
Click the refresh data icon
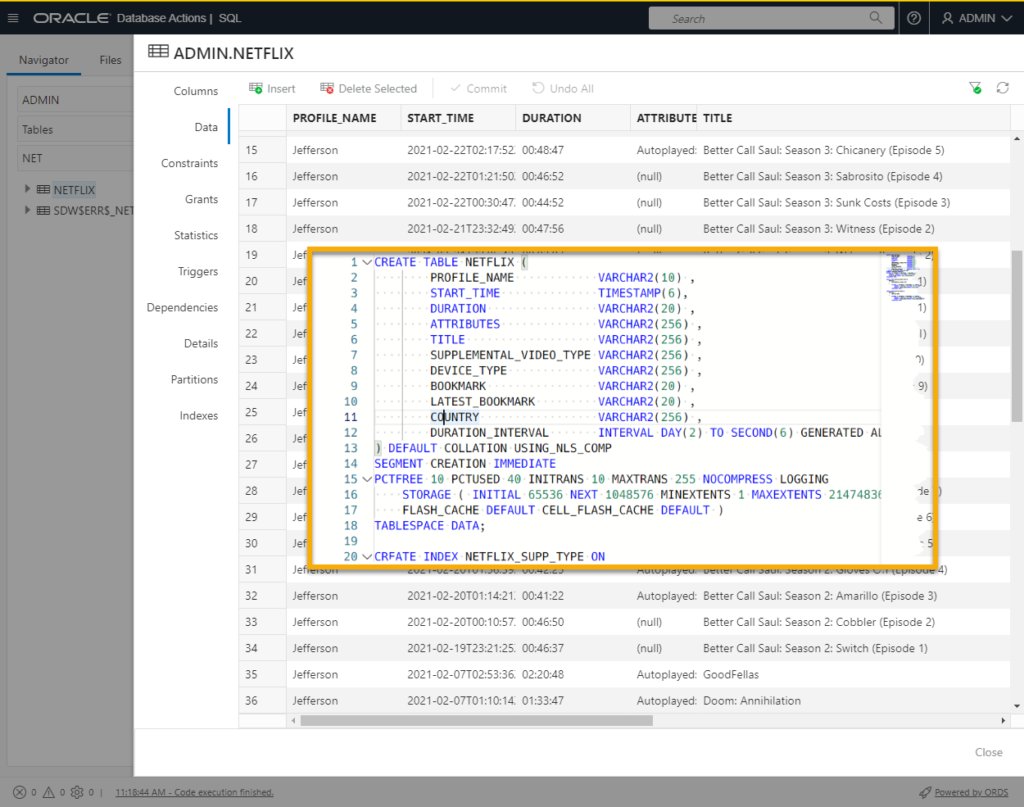click(x=1002, y=87)
